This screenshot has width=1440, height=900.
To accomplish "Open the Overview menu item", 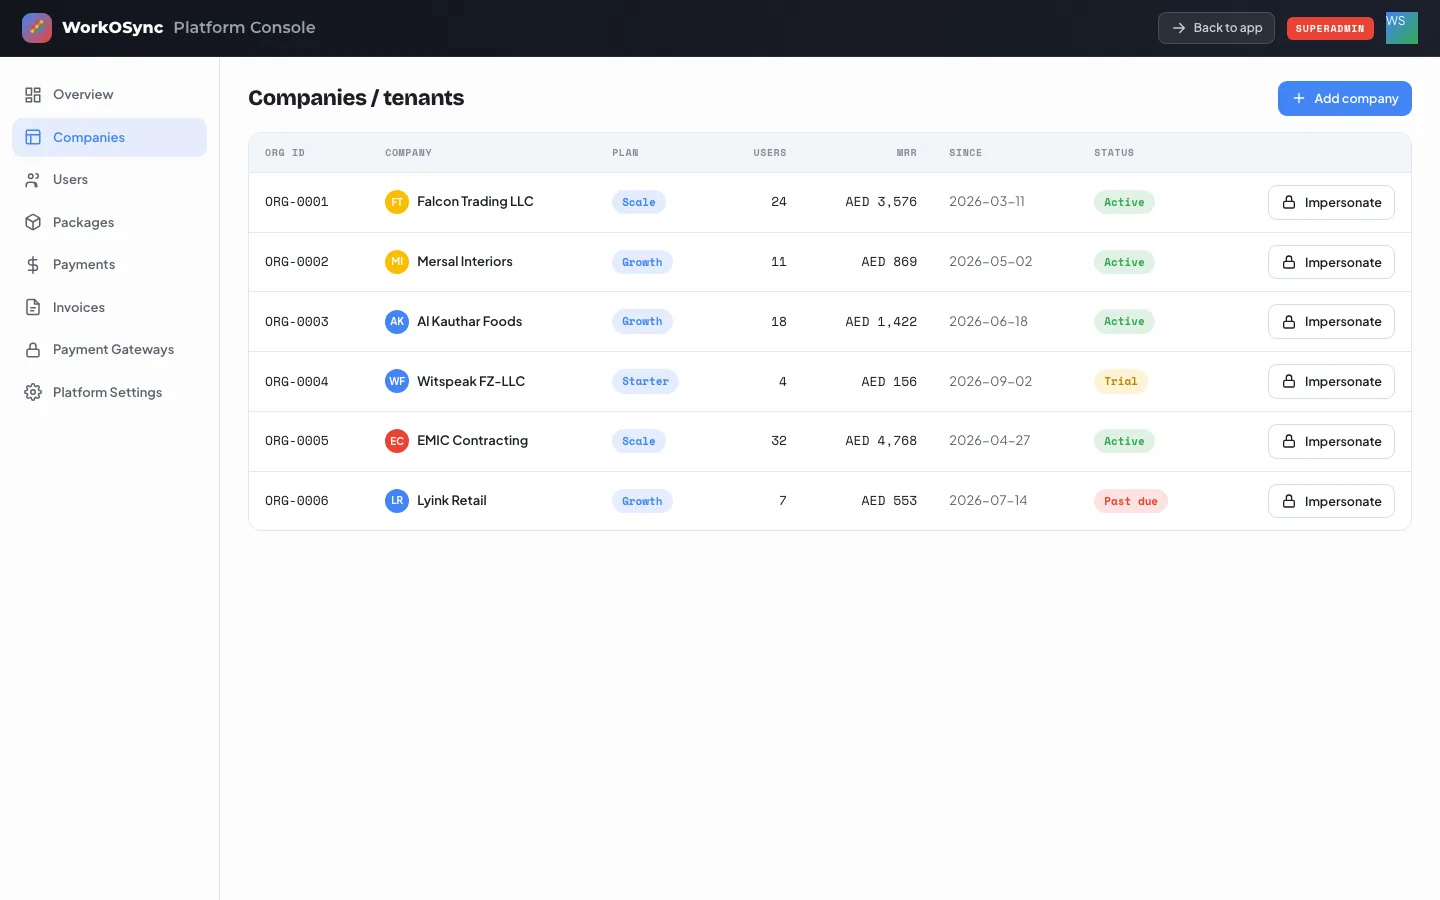I will tap(110, 95).
